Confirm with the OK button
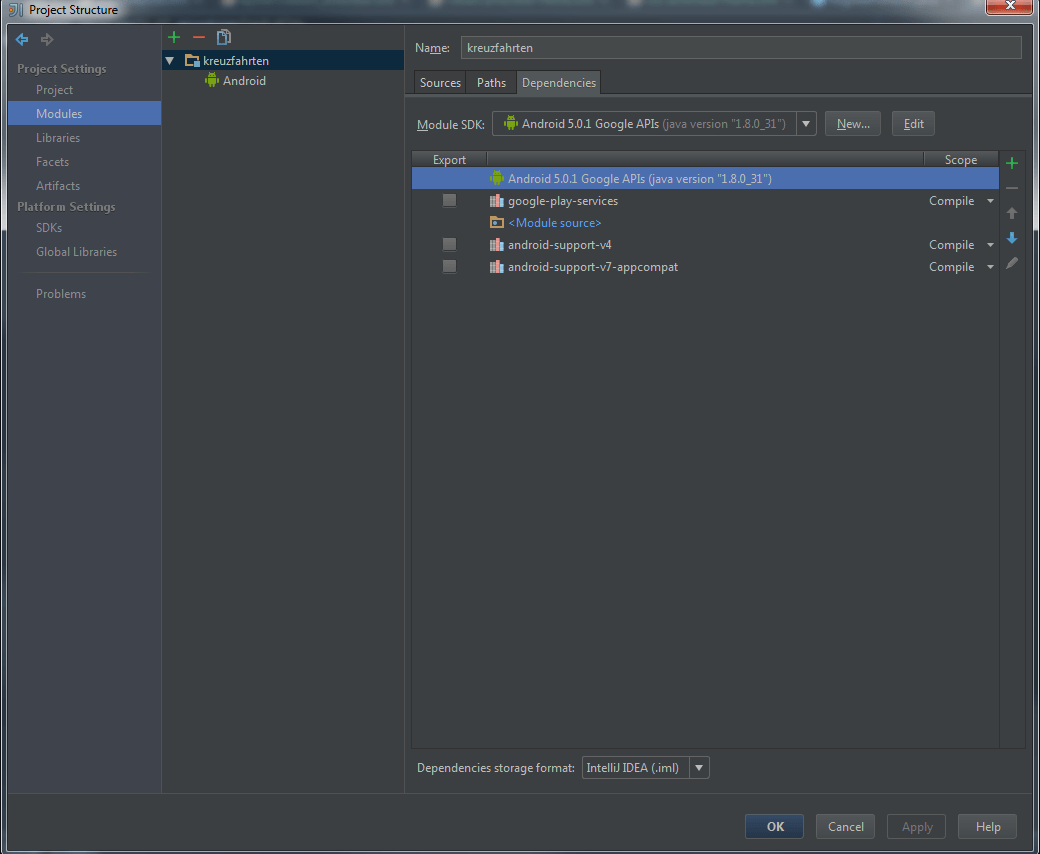The width and height of the screenshot is (1040, 854). pyautogui.click(x=774, y=827)
